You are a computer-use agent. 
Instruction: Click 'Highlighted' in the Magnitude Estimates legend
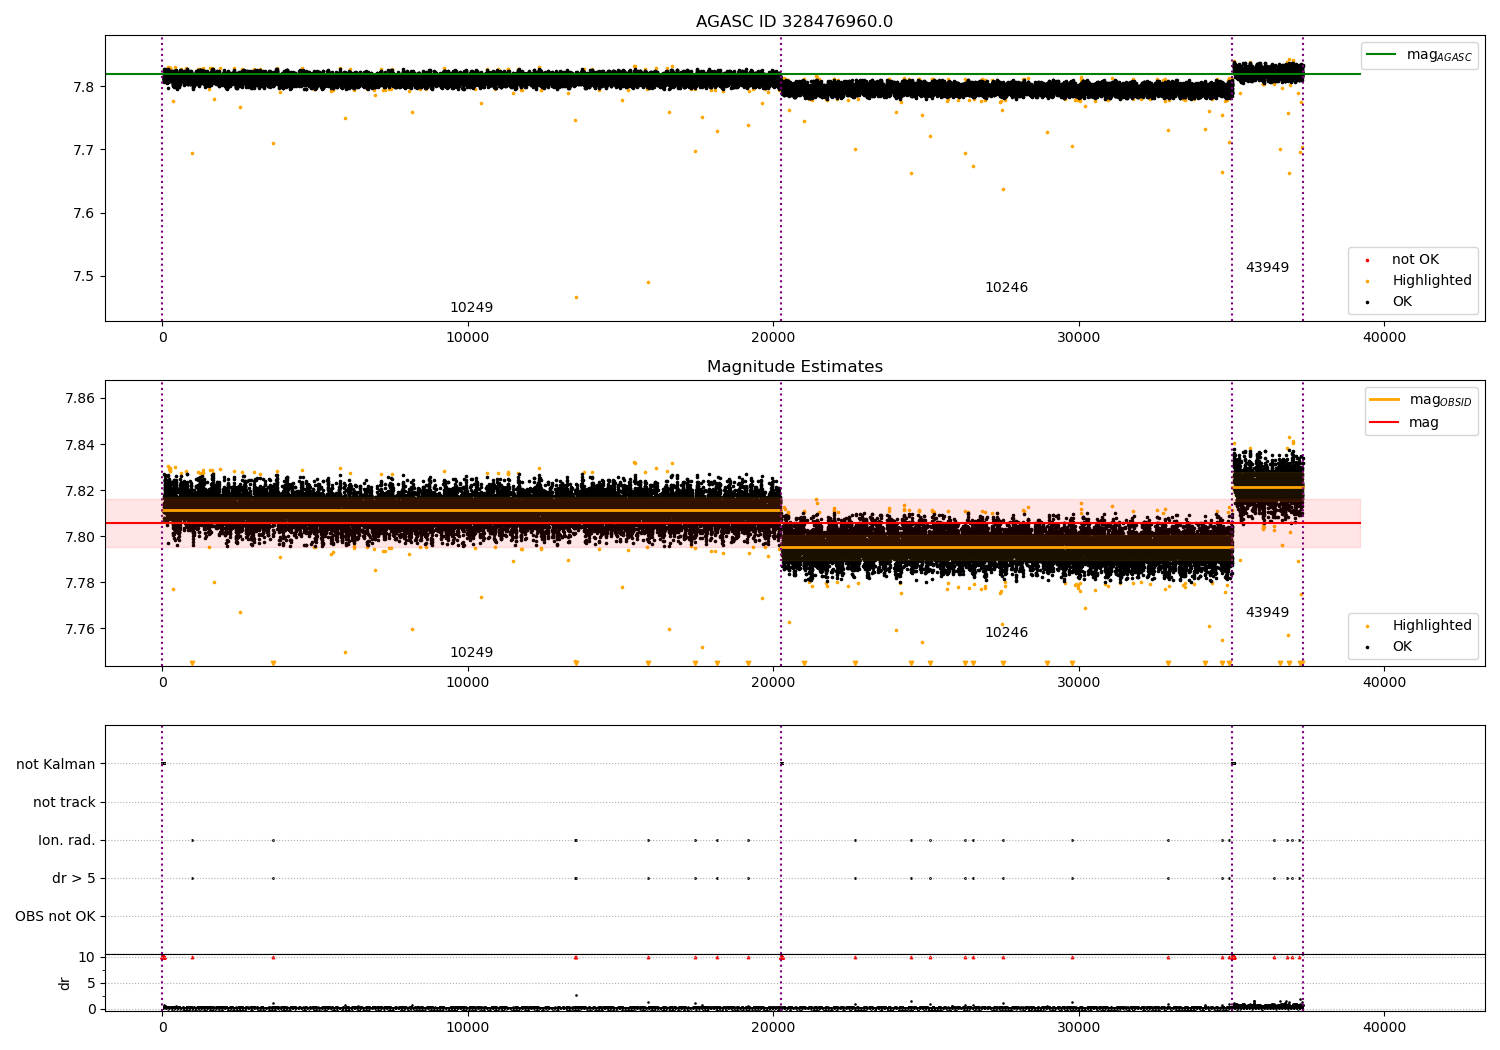point(1432,626)
